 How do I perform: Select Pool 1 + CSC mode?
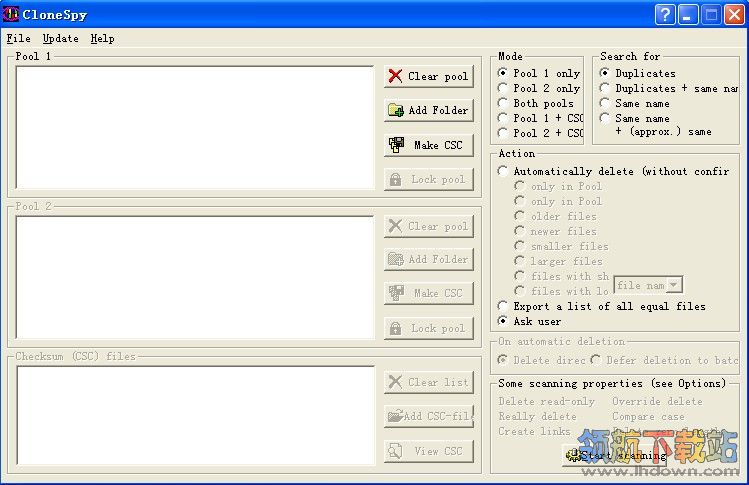(x=503, y=118)
